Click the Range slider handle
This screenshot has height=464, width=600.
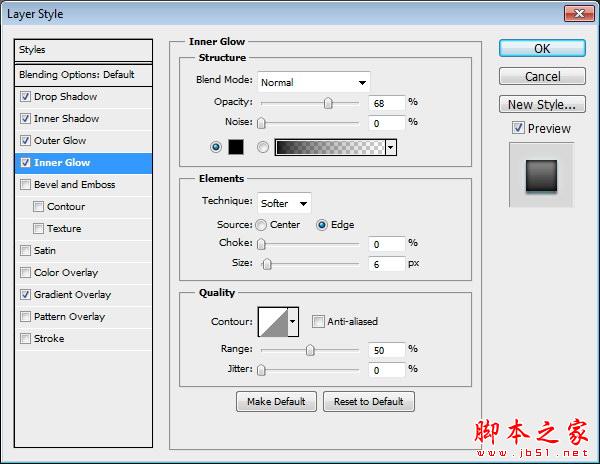[310, 350]
